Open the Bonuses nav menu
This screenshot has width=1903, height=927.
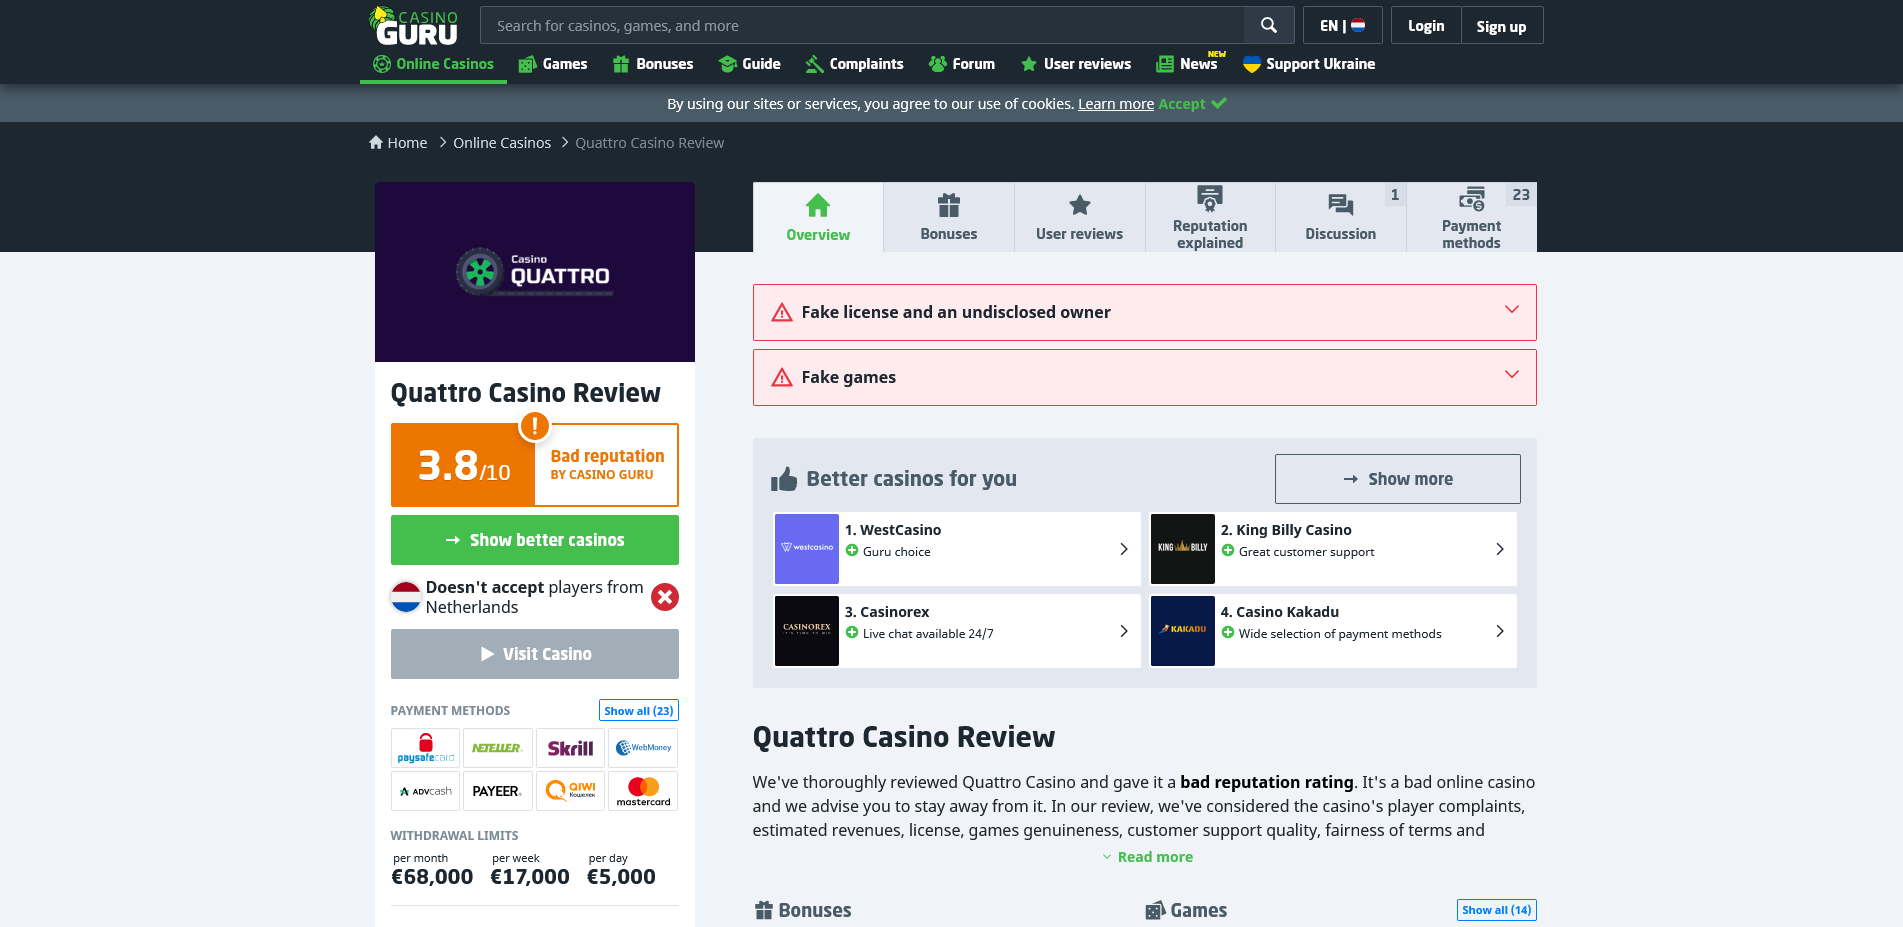653,64
